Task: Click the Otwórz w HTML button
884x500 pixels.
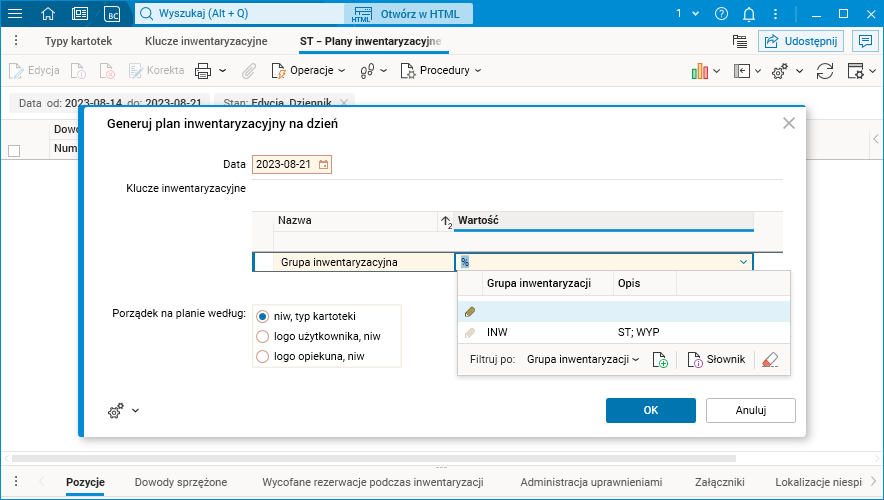Action: coord(408,14)
